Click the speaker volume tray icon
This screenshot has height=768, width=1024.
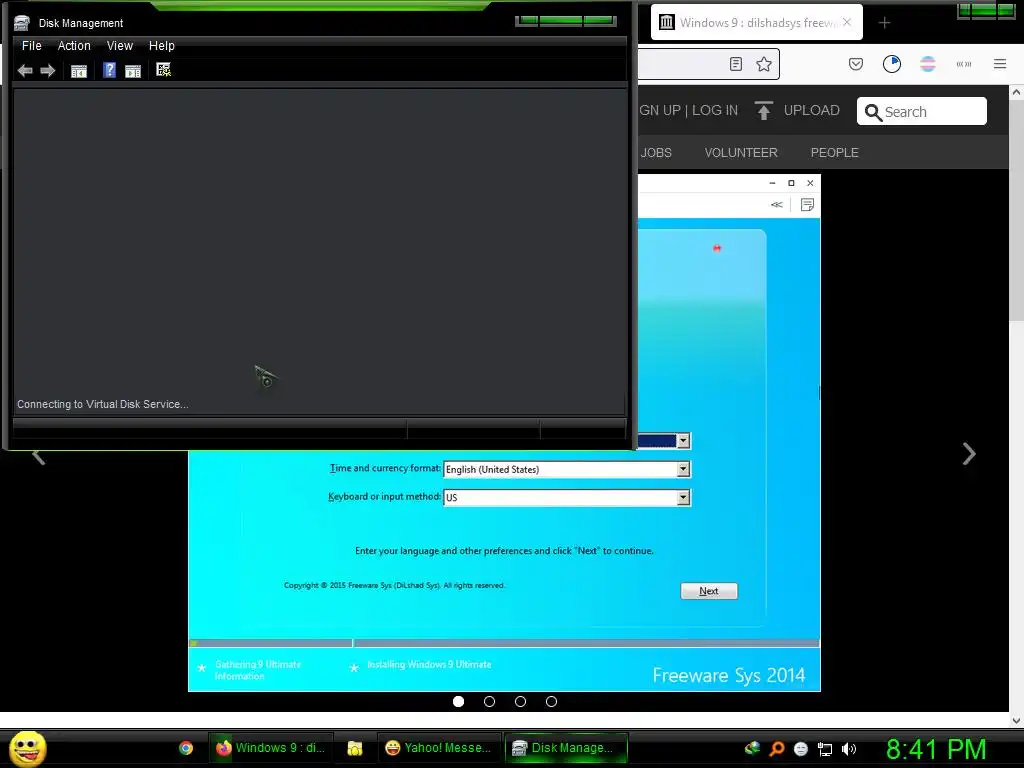click(x=848, y=749)
